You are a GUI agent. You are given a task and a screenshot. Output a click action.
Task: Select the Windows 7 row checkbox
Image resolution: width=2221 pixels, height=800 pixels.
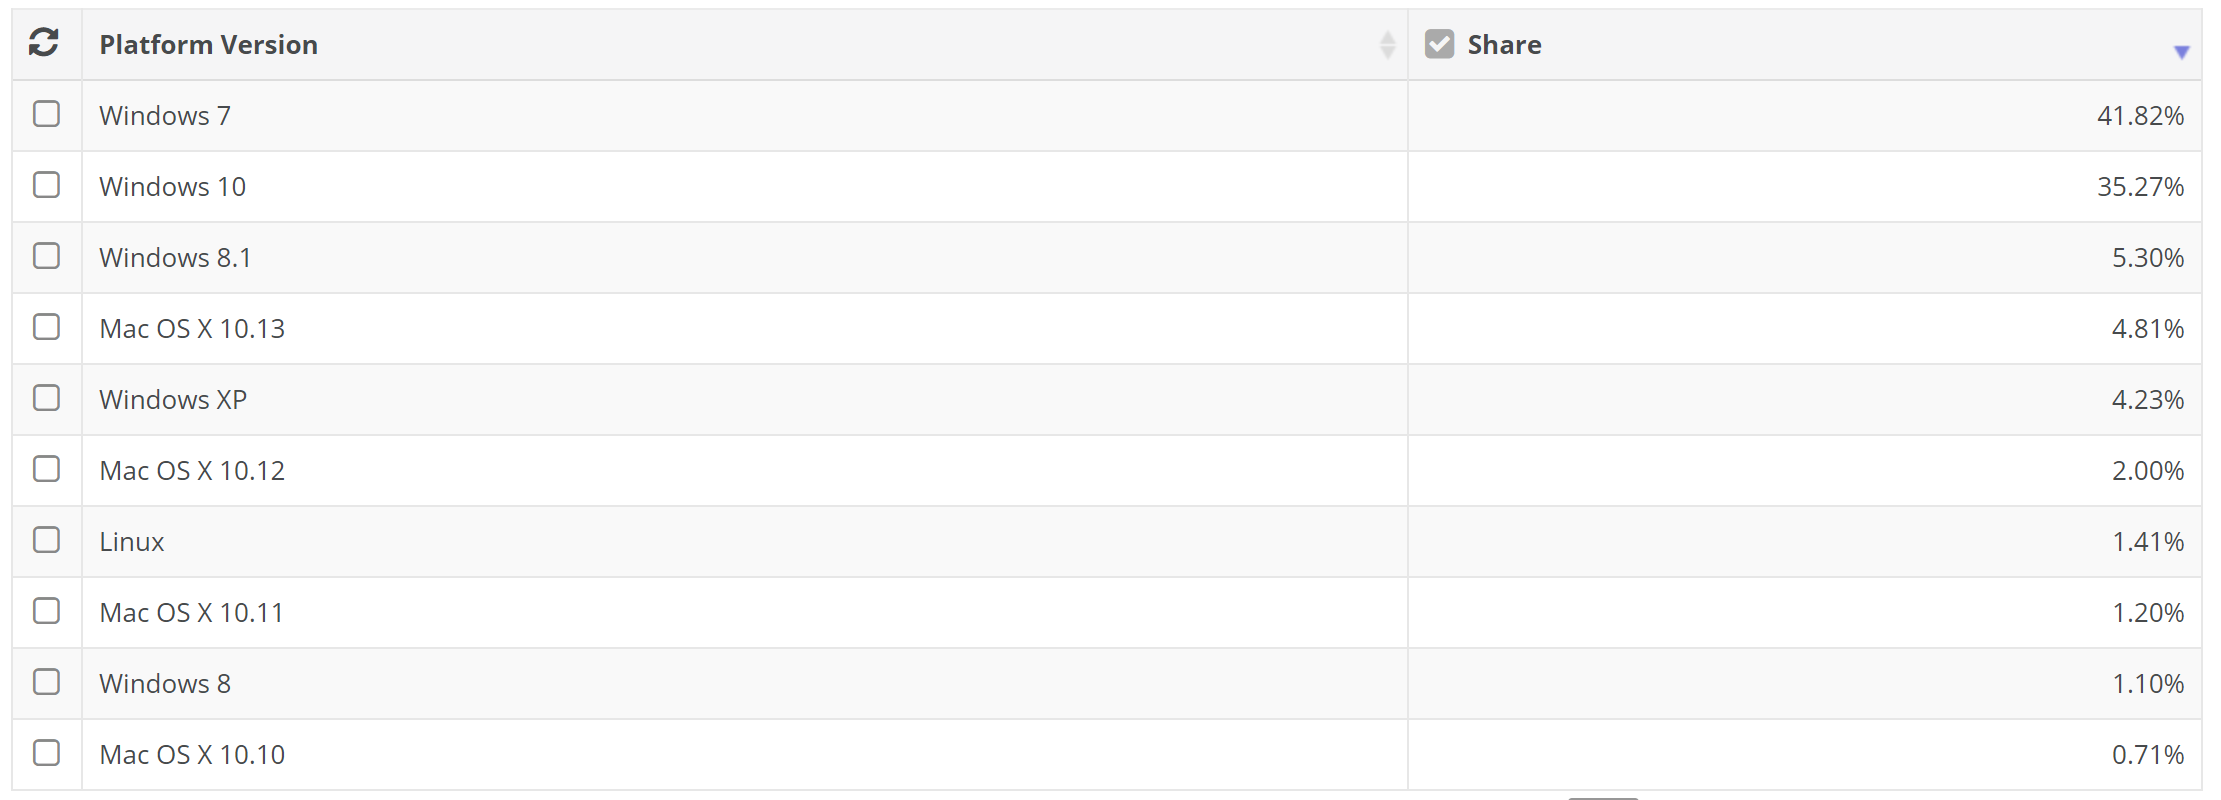point(46,114)
